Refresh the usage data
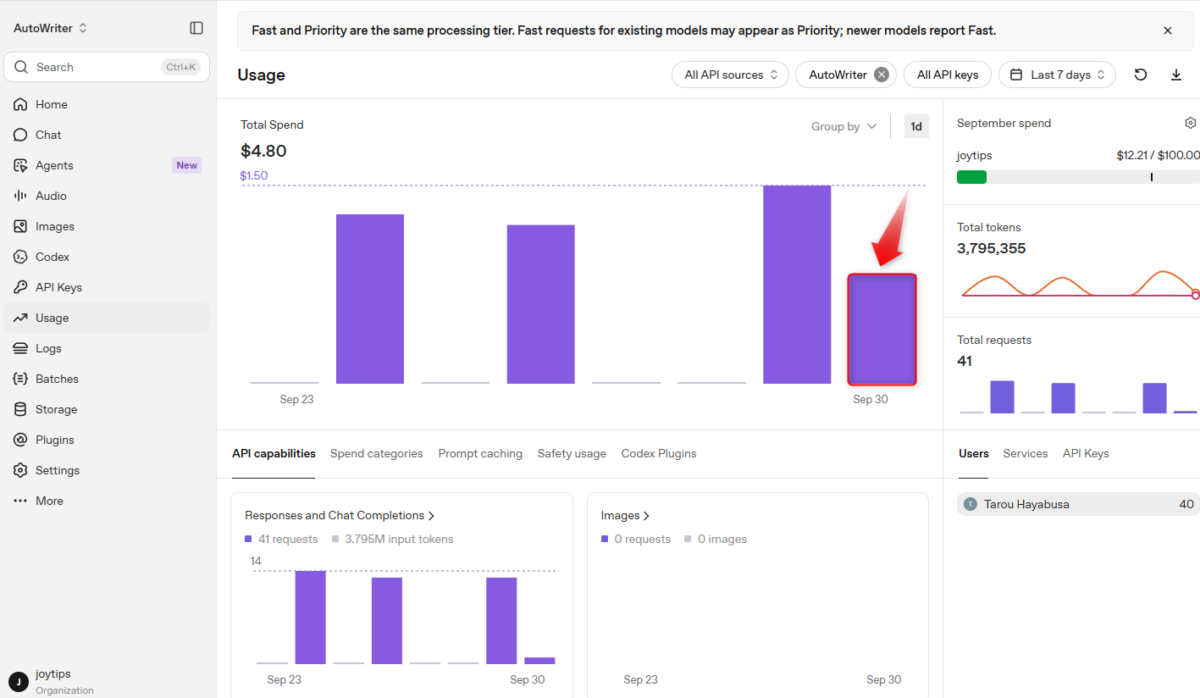 [x=1141, y=75]
